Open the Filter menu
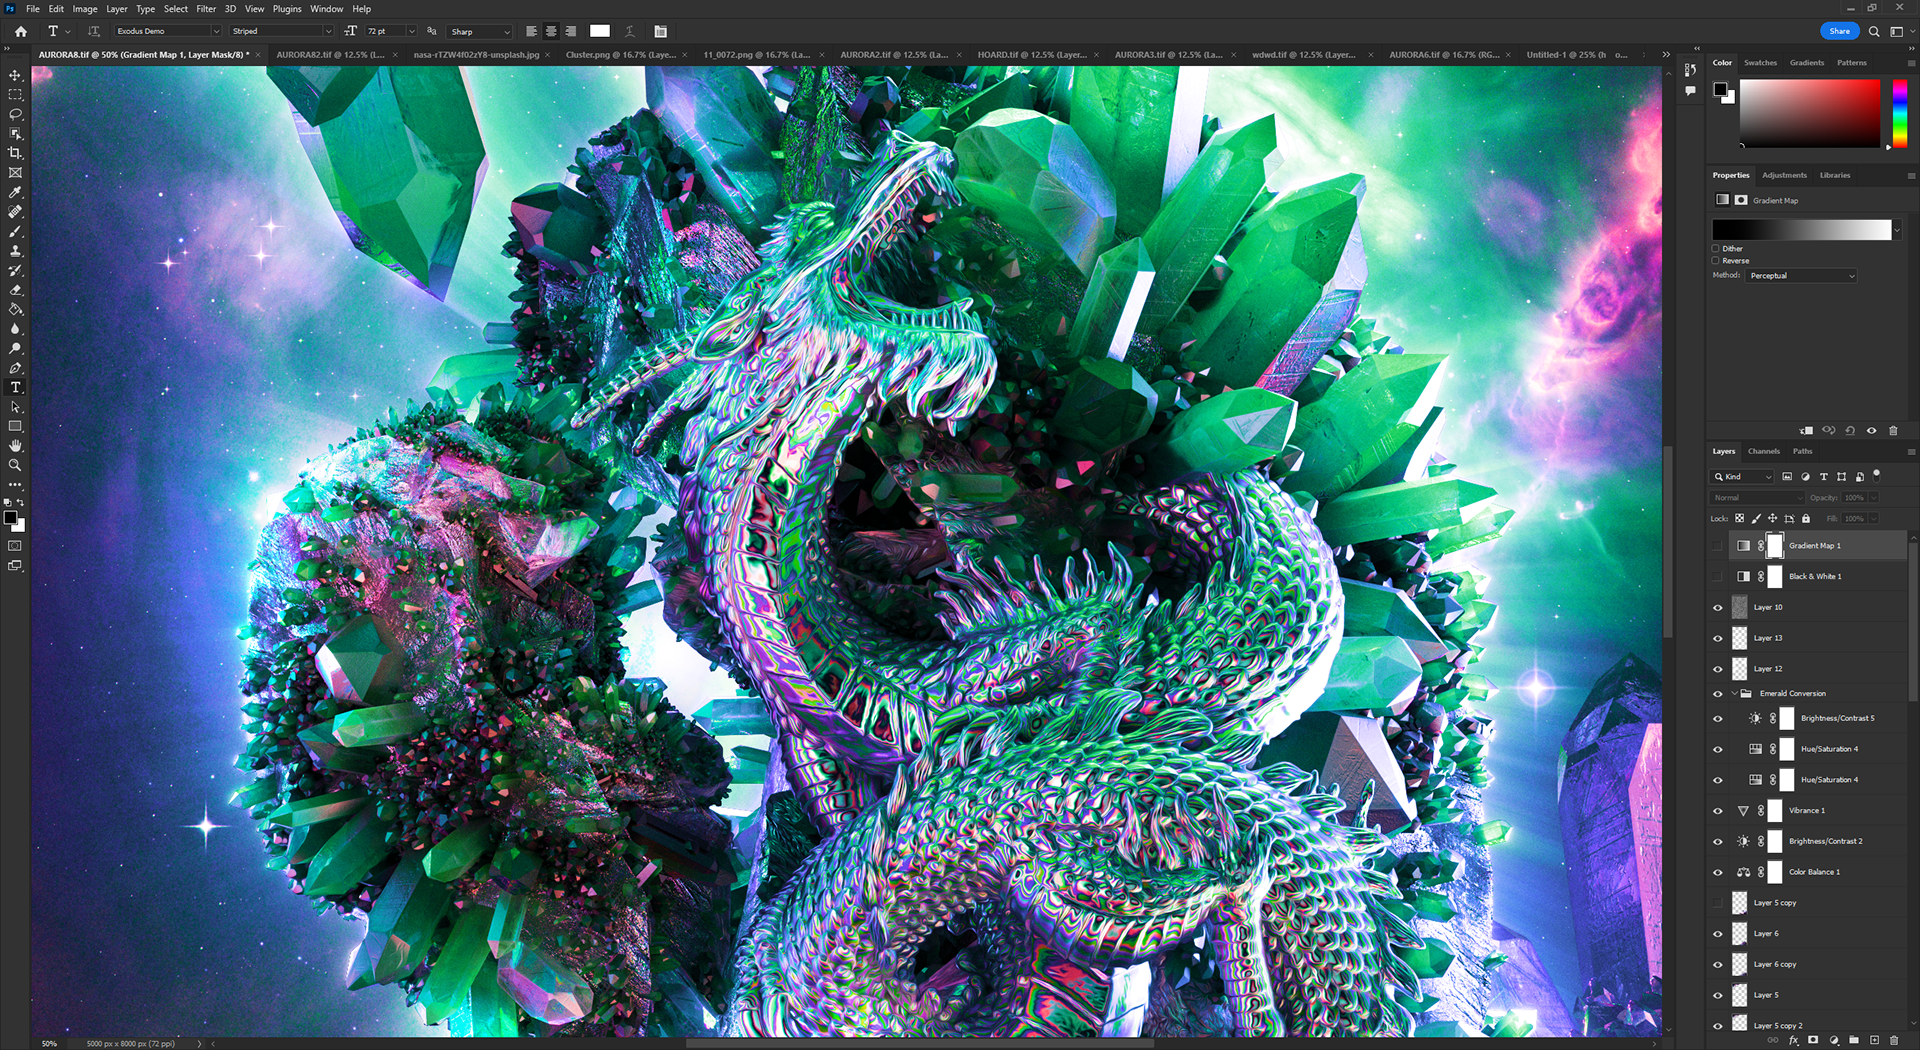The image size is (1920, 1050). click(x=206, y=9)
